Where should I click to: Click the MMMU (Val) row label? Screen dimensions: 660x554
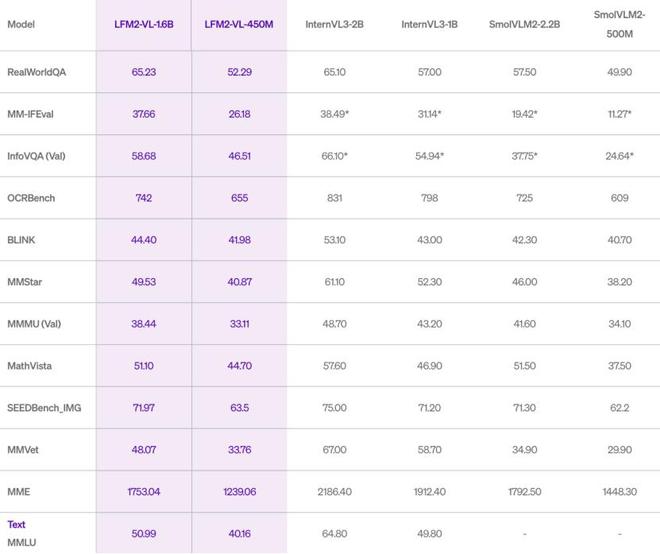click(x=34, y=324)
